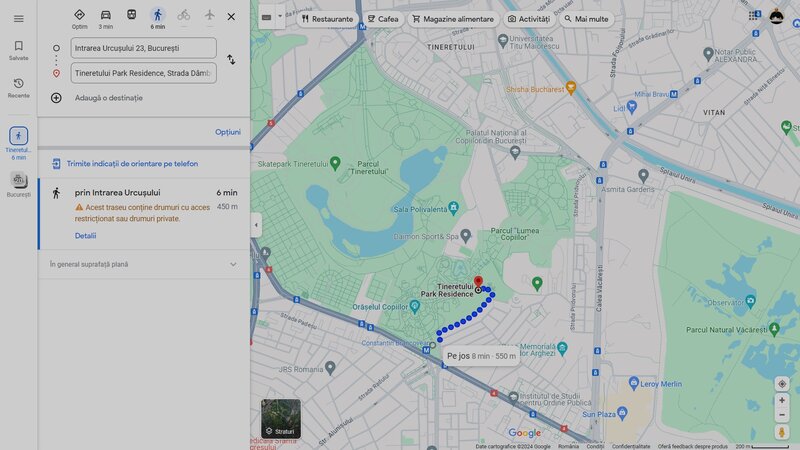The width and height of the screenshot is (800, 450).
Task: Filter map by Restaurante
Action: pyautogui.click(x=326, y=18)
